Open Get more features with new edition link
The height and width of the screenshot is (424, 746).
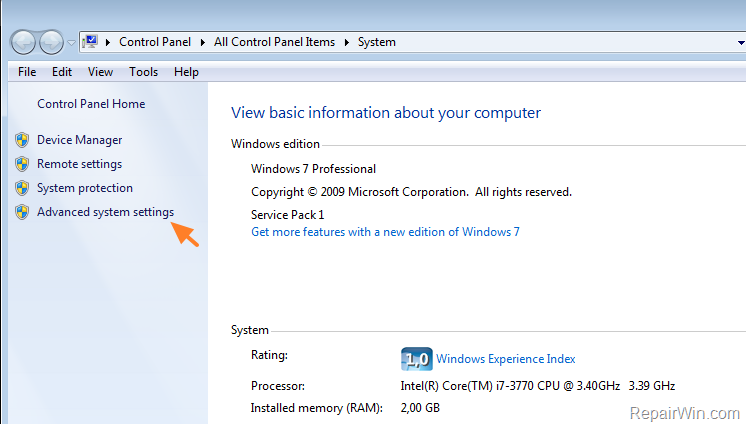click(385, 232)
